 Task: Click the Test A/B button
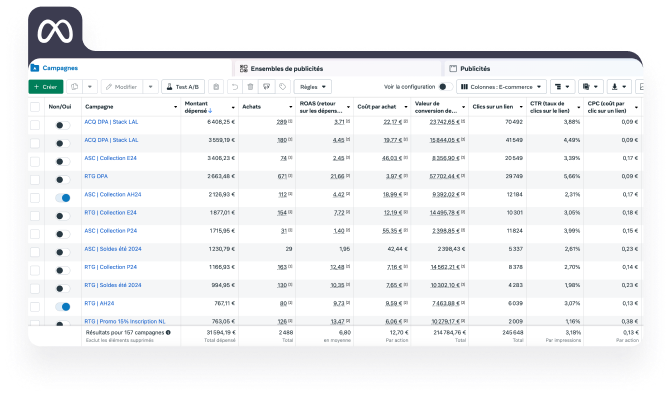(x=183, y=87)
